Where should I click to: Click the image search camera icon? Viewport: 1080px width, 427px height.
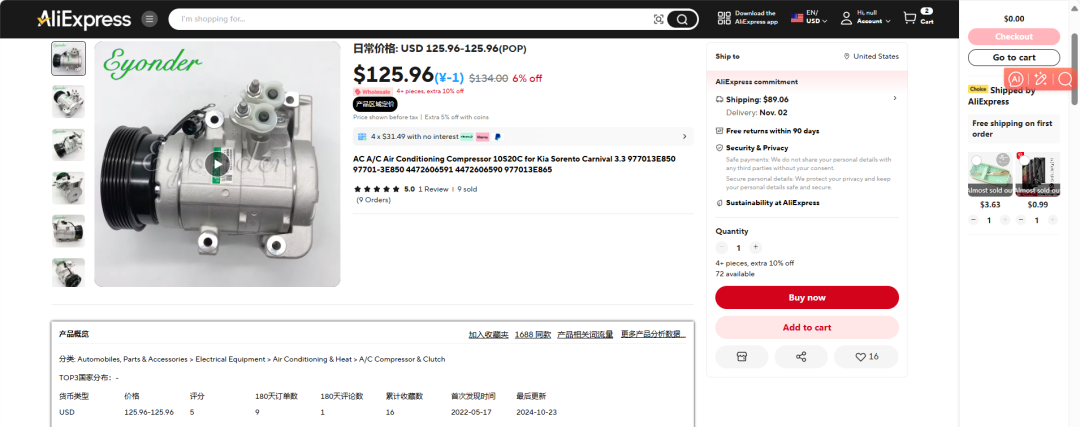pos(658,19)
